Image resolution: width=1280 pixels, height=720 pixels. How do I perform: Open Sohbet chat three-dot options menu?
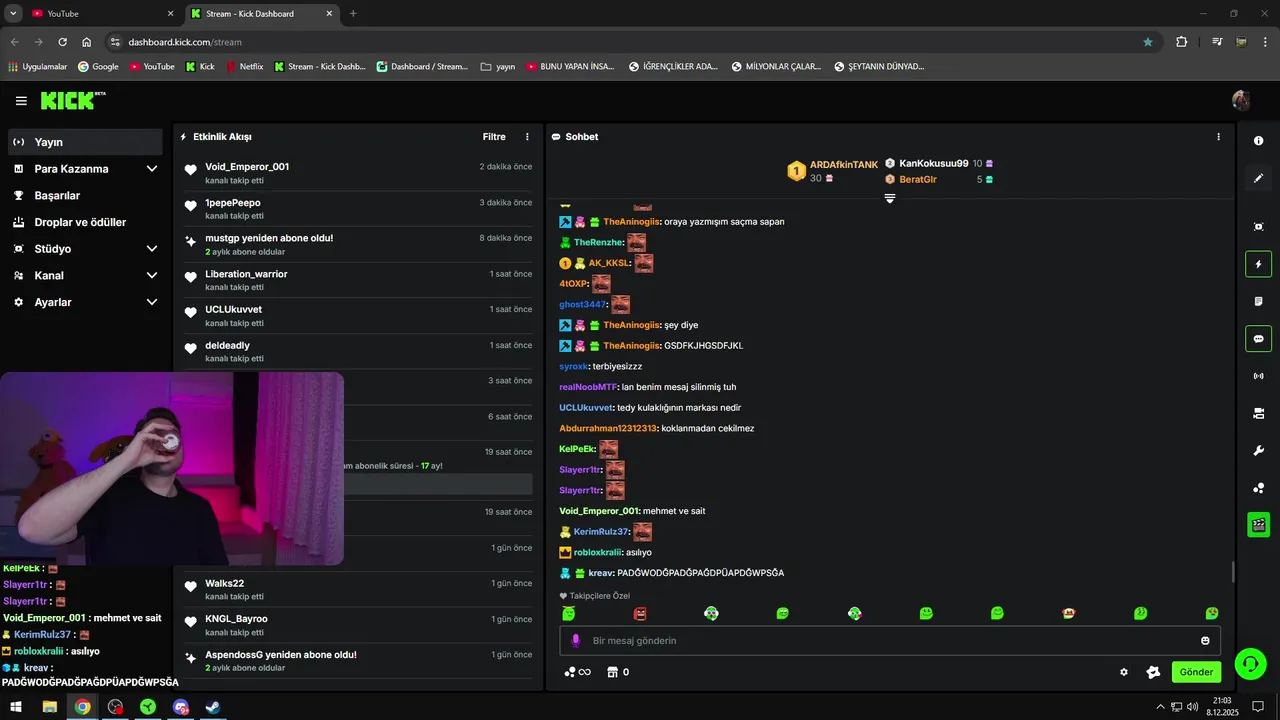click(1218, 137)
